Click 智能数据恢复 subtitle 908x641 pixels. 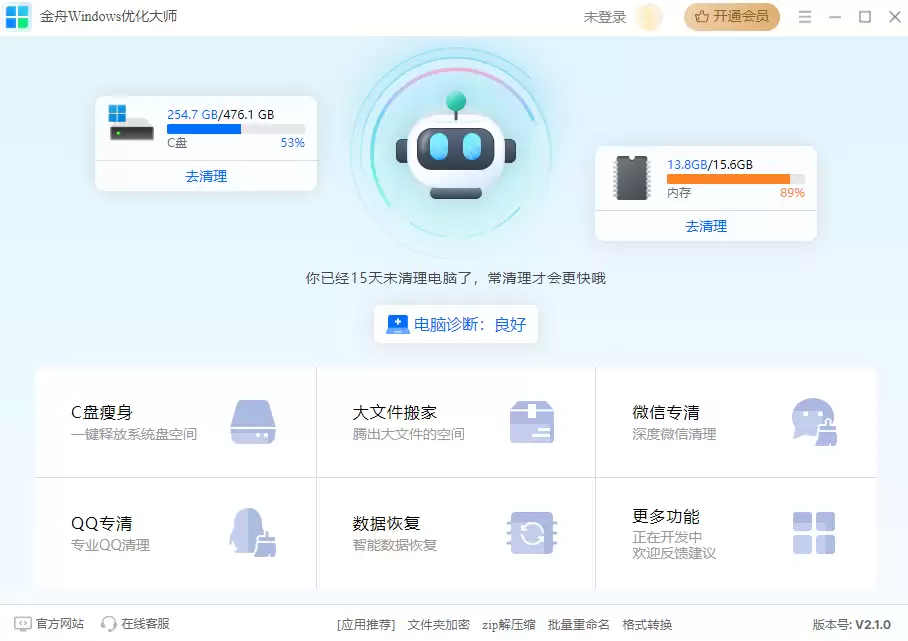pyautogui.click(x=394, y=545)
